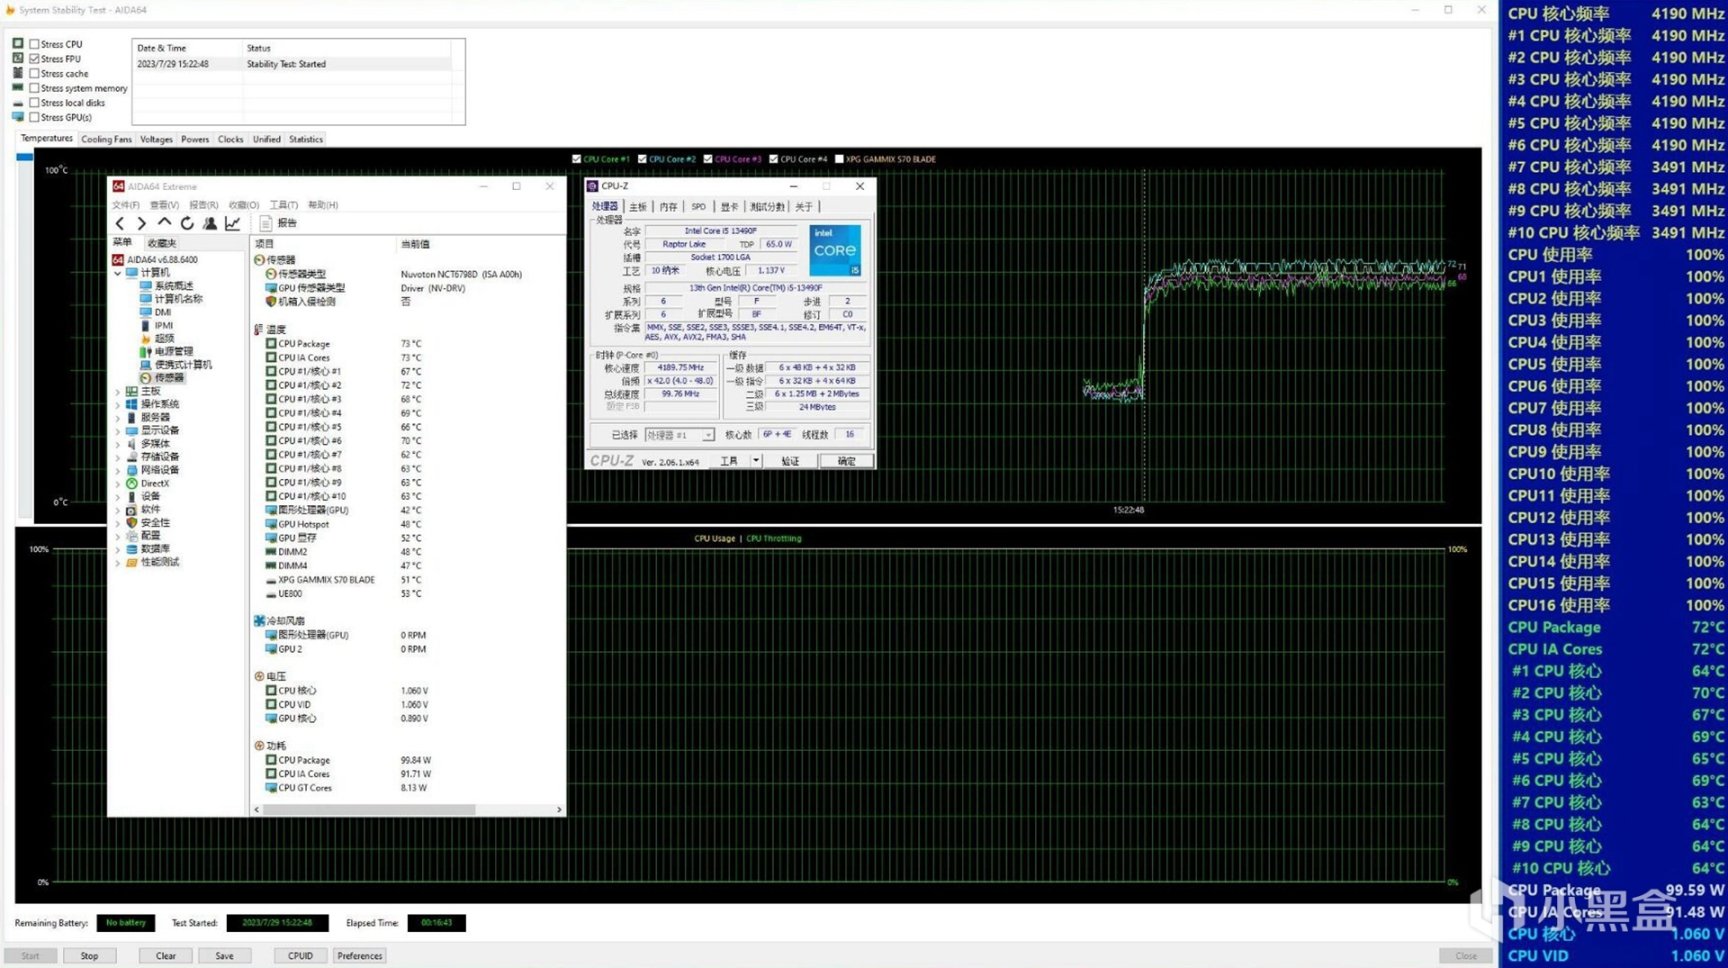The image size is (1728, 968).
Task: Enable the Stress CPU checkbox
Action: pos(34,44)
